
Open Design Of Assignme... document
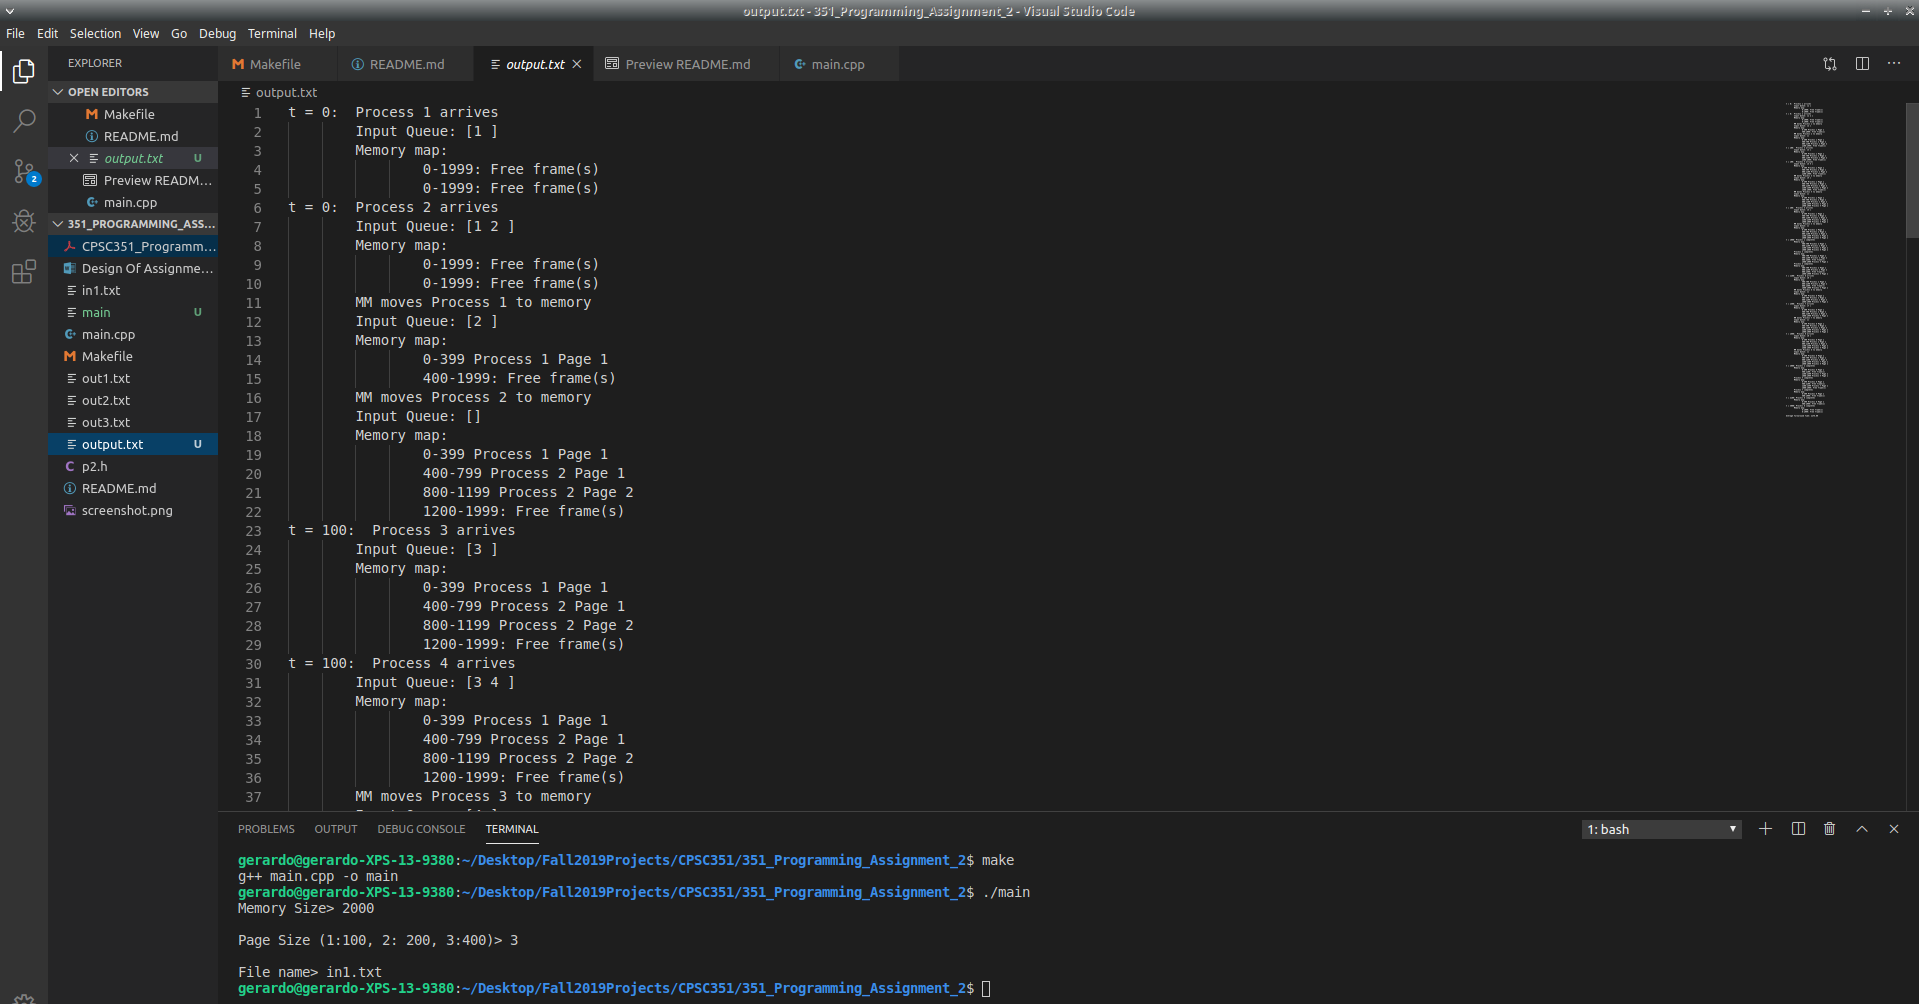(133, 268)
